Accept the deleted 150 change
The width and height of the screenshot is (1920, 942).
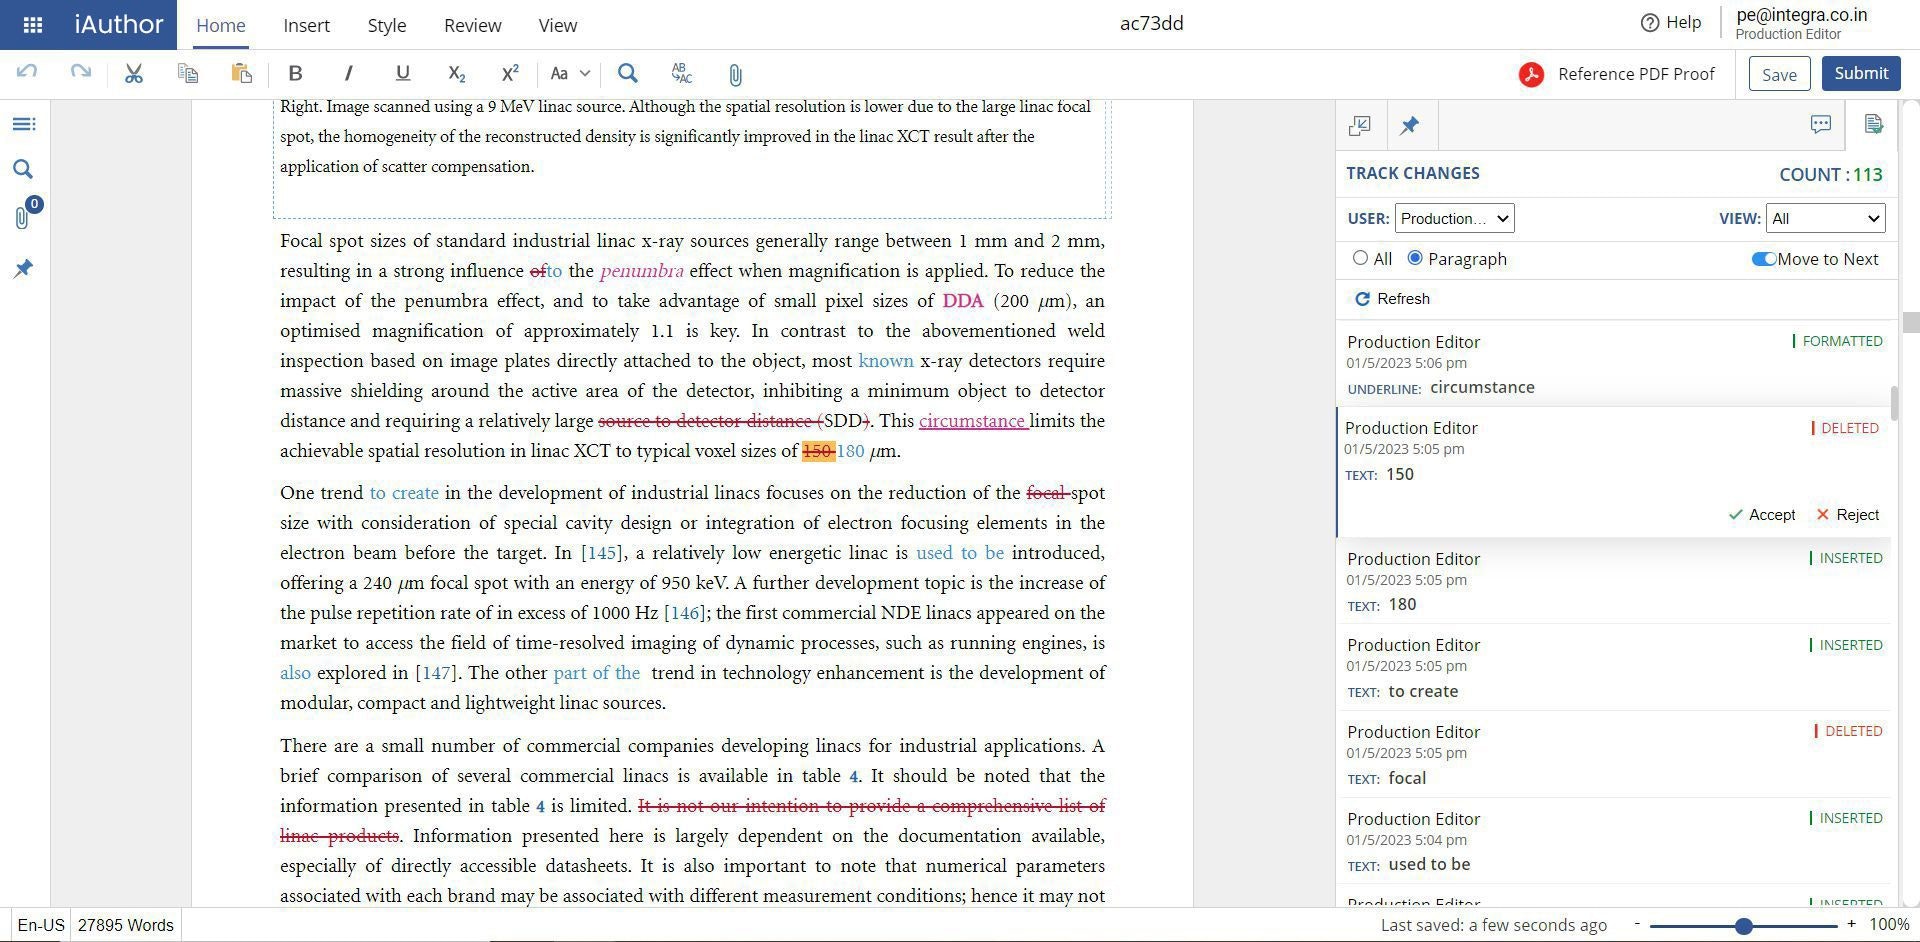(x=1762, y=515)
